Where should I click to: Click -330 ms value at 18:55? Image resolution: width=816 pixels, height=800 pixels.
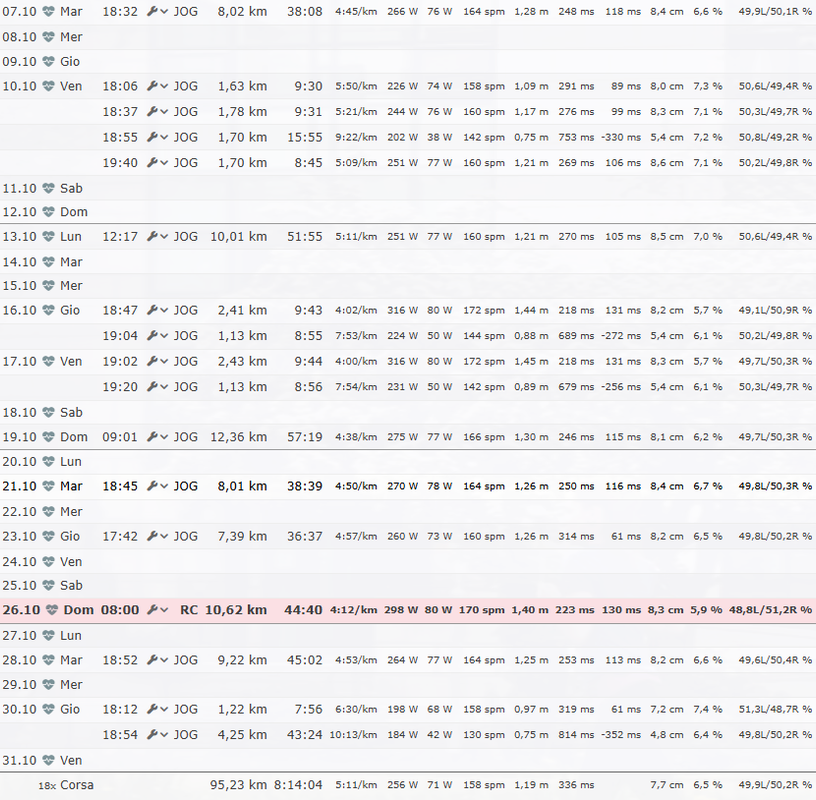(621, 137)
